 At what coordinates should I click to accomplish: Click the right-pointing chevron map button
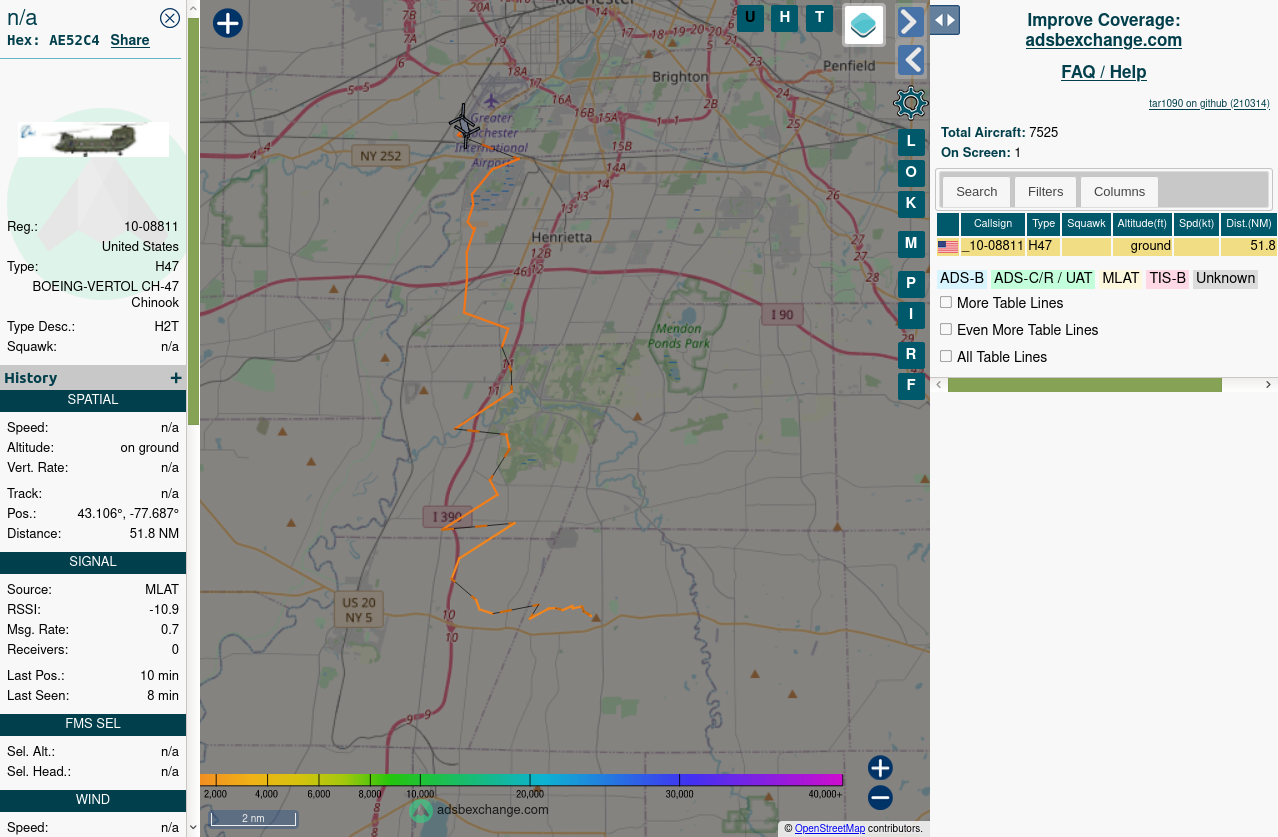click(910, 21)
